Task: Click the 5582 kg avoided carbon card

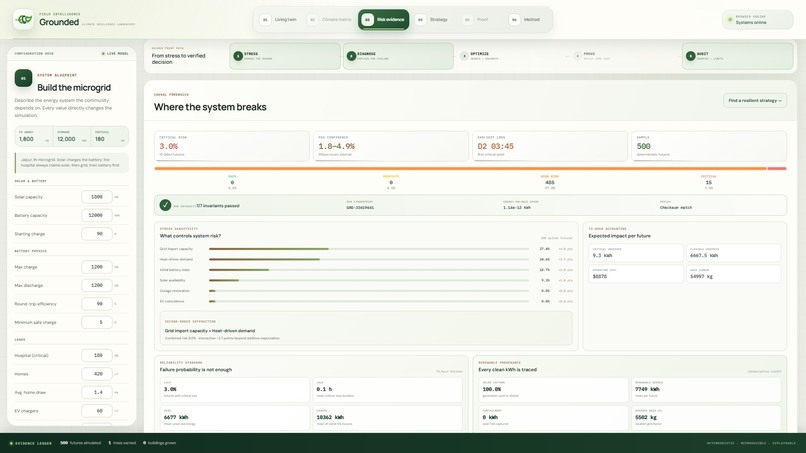Action: (x=706, y=418)
